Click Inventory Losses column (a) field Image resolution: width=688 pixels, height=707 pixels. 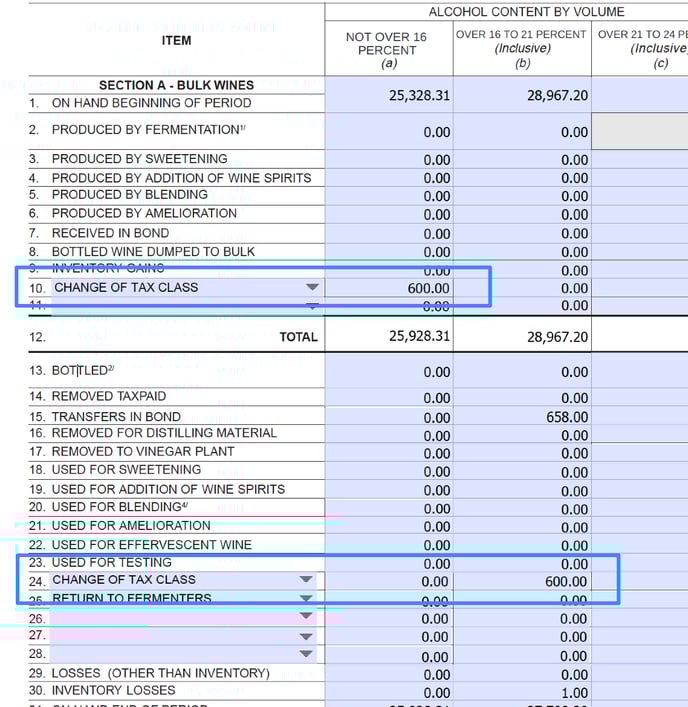(389, 692)
